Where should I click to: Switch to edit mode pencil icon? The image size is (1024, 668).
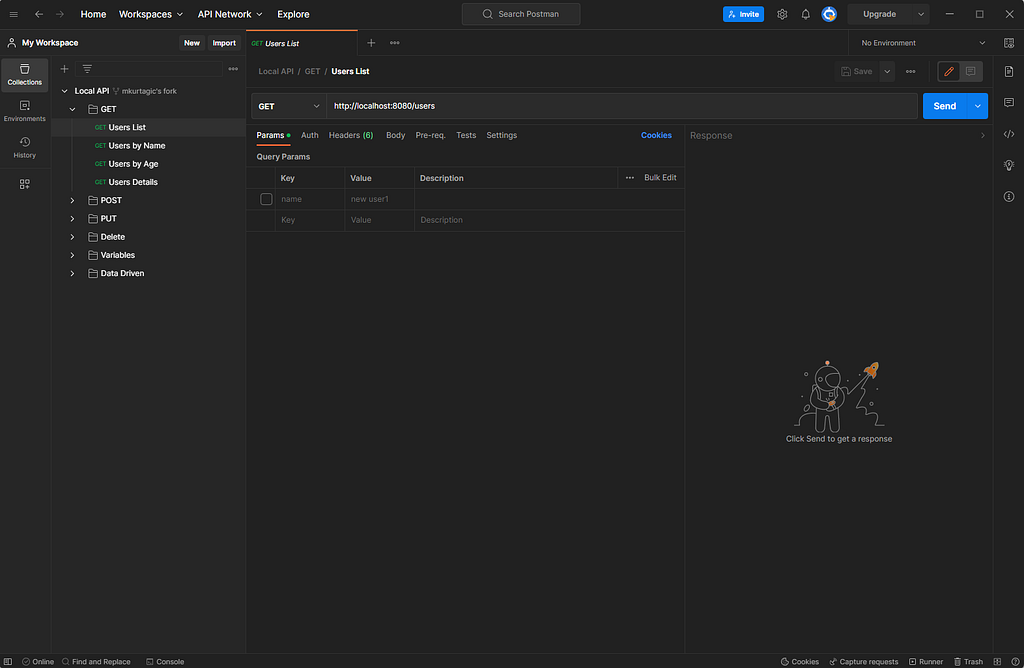[x=949, y=71]
